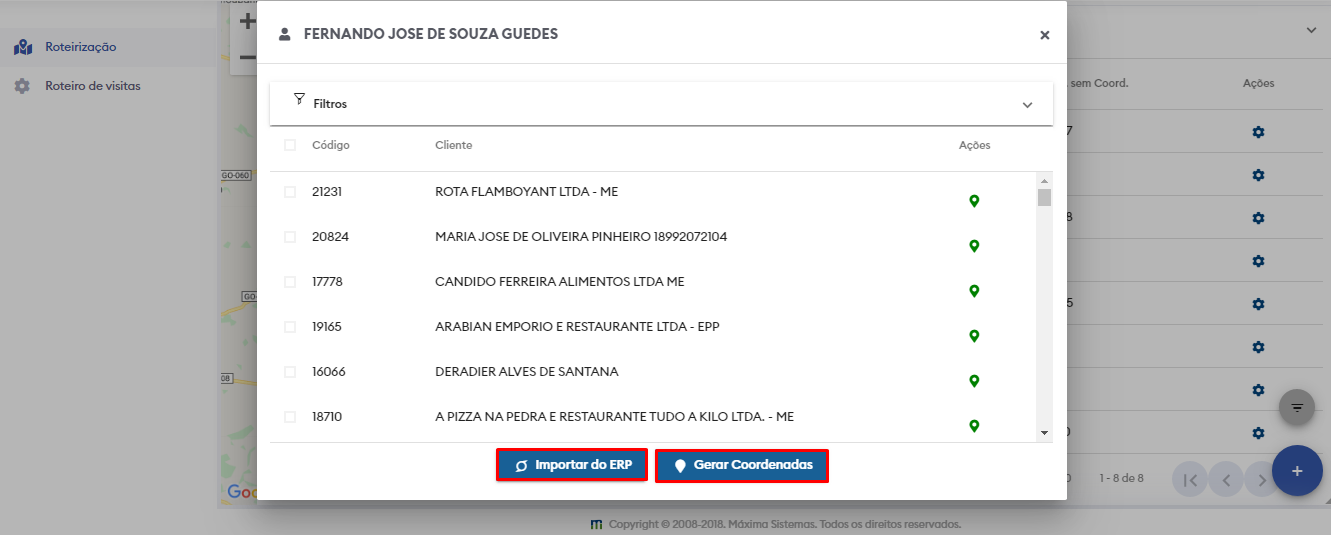Viewport: 1331px width, 535px height.
Task: Click CANDIDO FERREIRA ALIMENTOS LTDA ME
Action: pyautogui.click(x=560, y=282)
